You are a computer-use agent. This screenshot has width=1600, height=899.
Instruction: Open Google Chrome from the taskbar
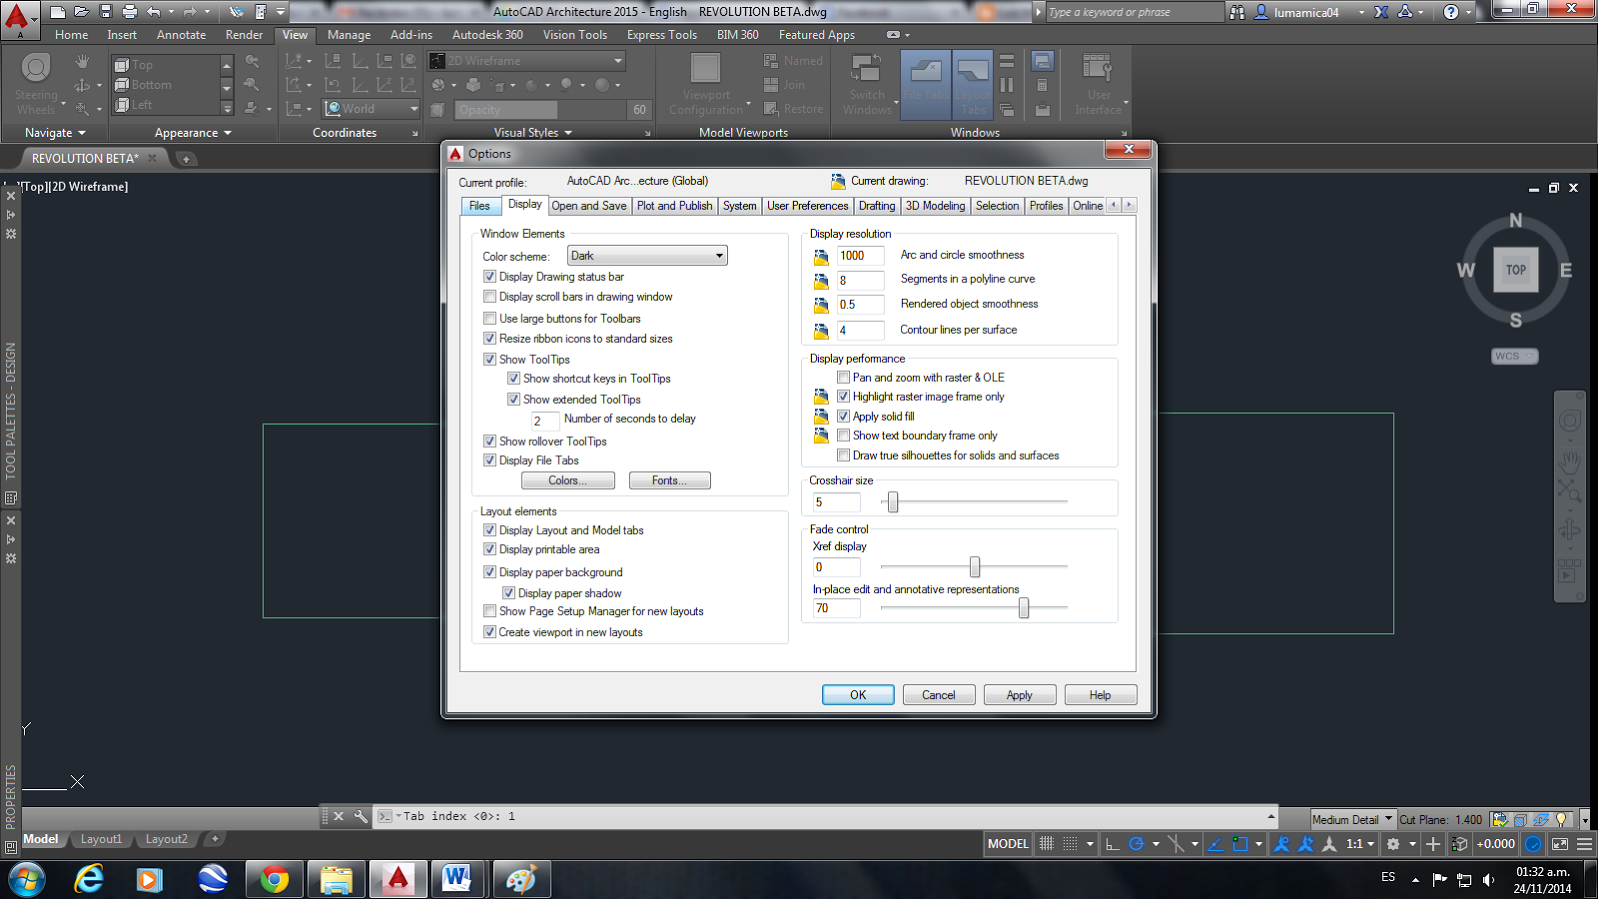pyautogui.click(x=274, y=879)
